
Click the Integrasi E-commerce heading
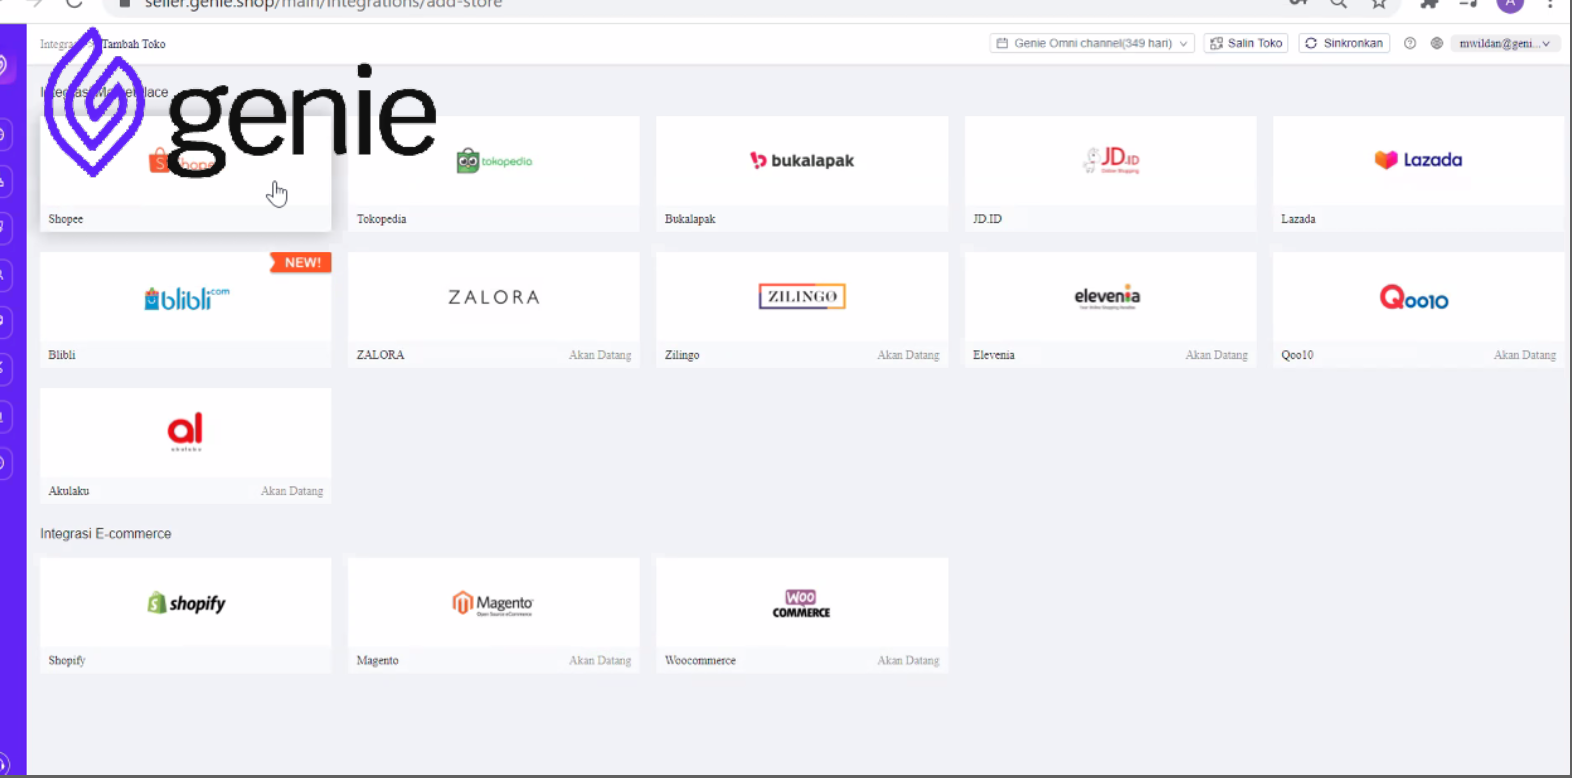click(106, 534)
